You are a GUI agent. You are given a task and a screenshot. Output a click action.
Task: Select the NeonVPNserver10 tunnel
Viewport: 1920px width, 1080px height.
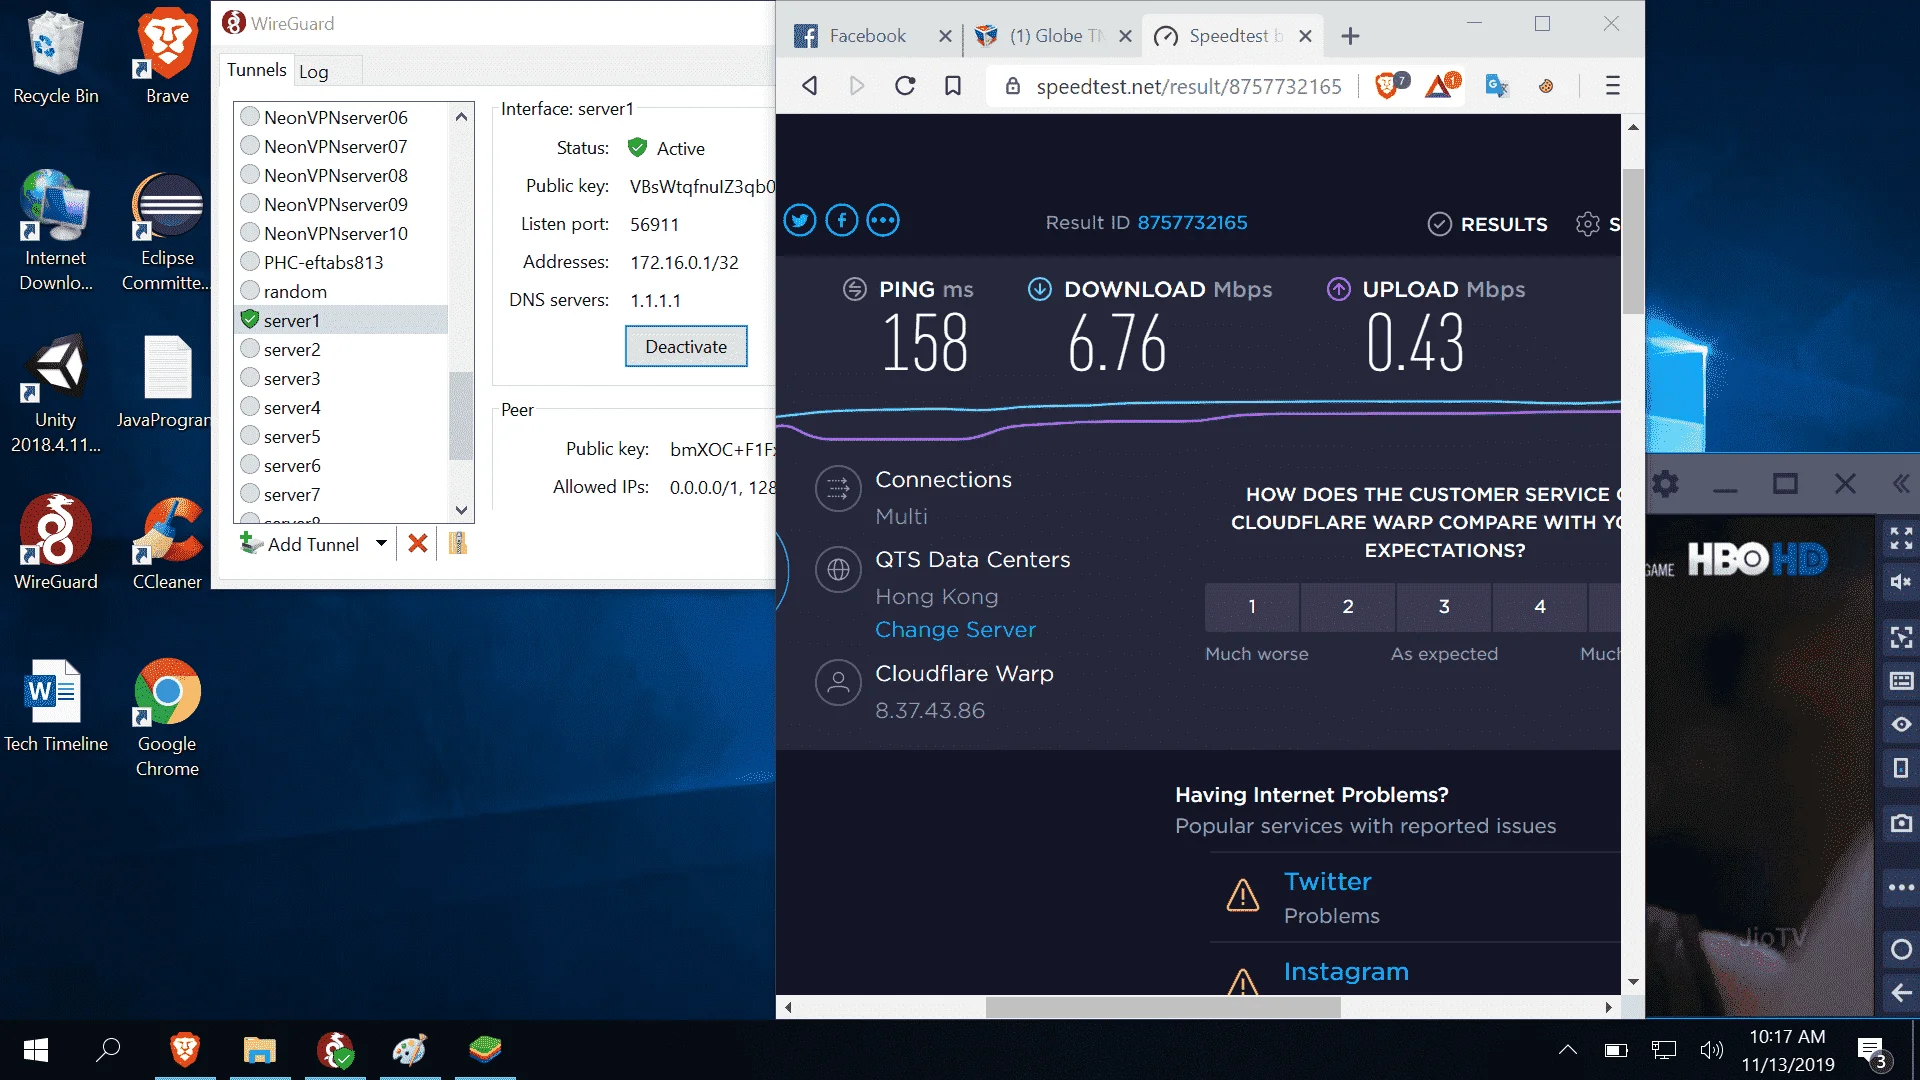[x=342, y=233]
